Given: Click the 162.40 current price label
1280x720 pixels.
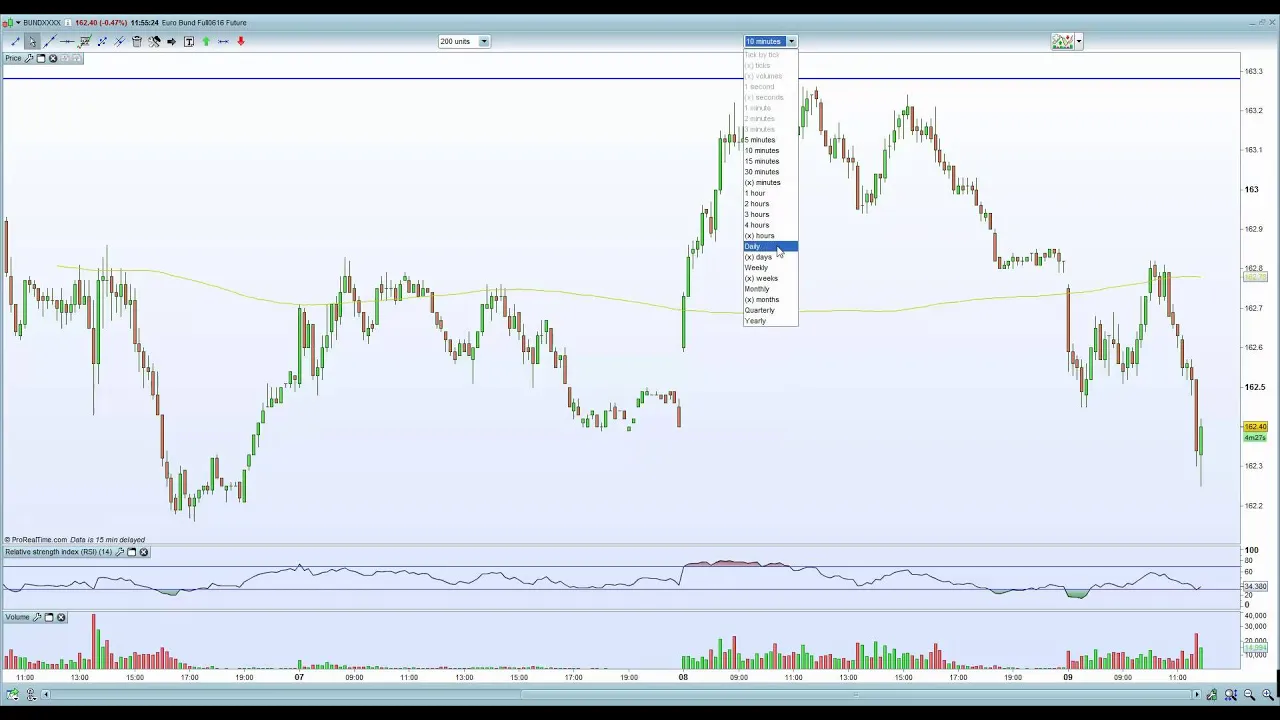Looking at the screenshot, I should coord(1255,427).
